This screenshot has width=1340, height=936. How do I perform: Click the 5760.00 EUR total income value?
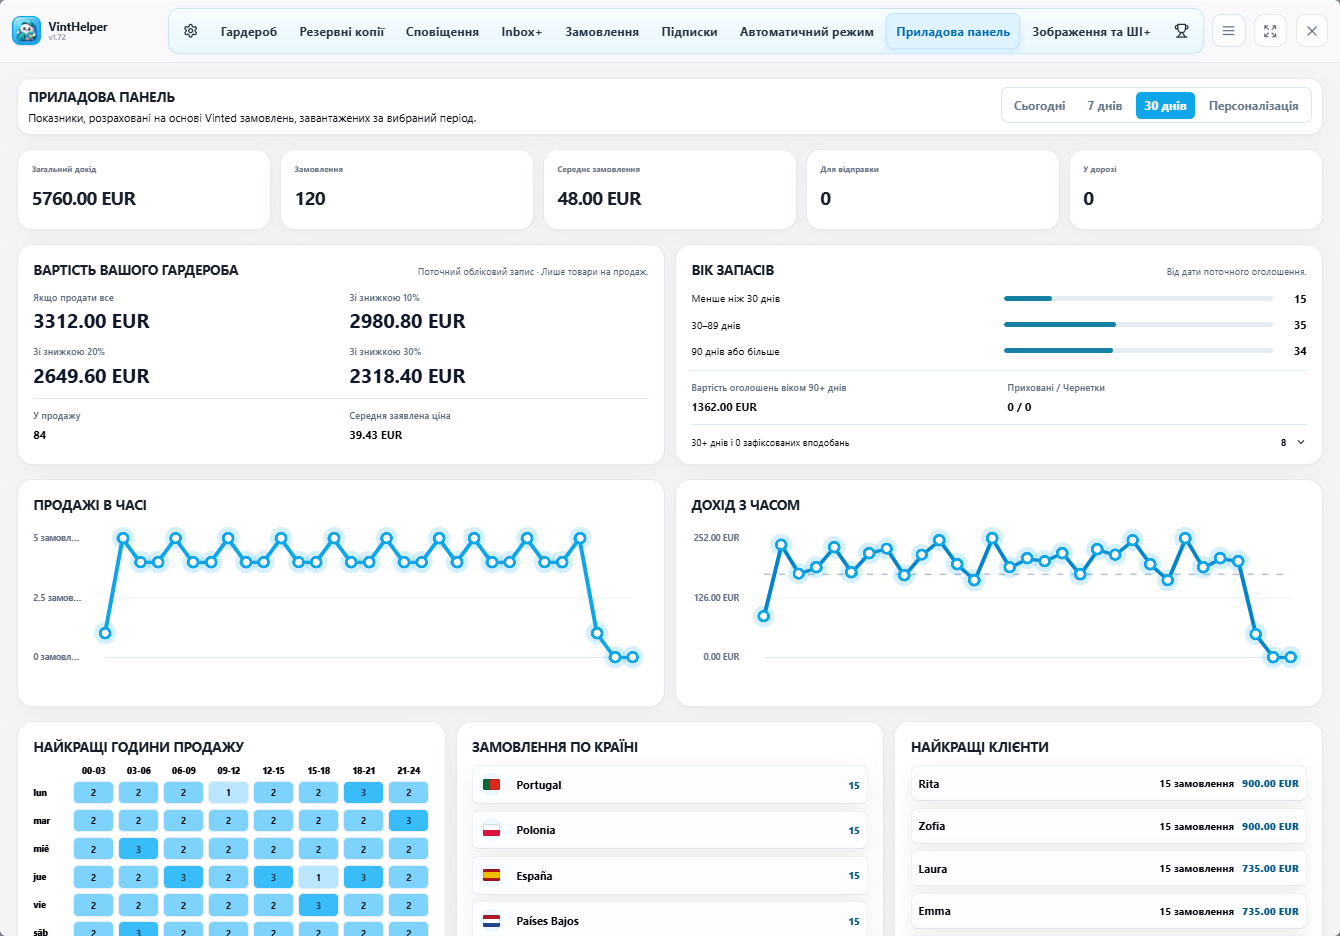84,199
